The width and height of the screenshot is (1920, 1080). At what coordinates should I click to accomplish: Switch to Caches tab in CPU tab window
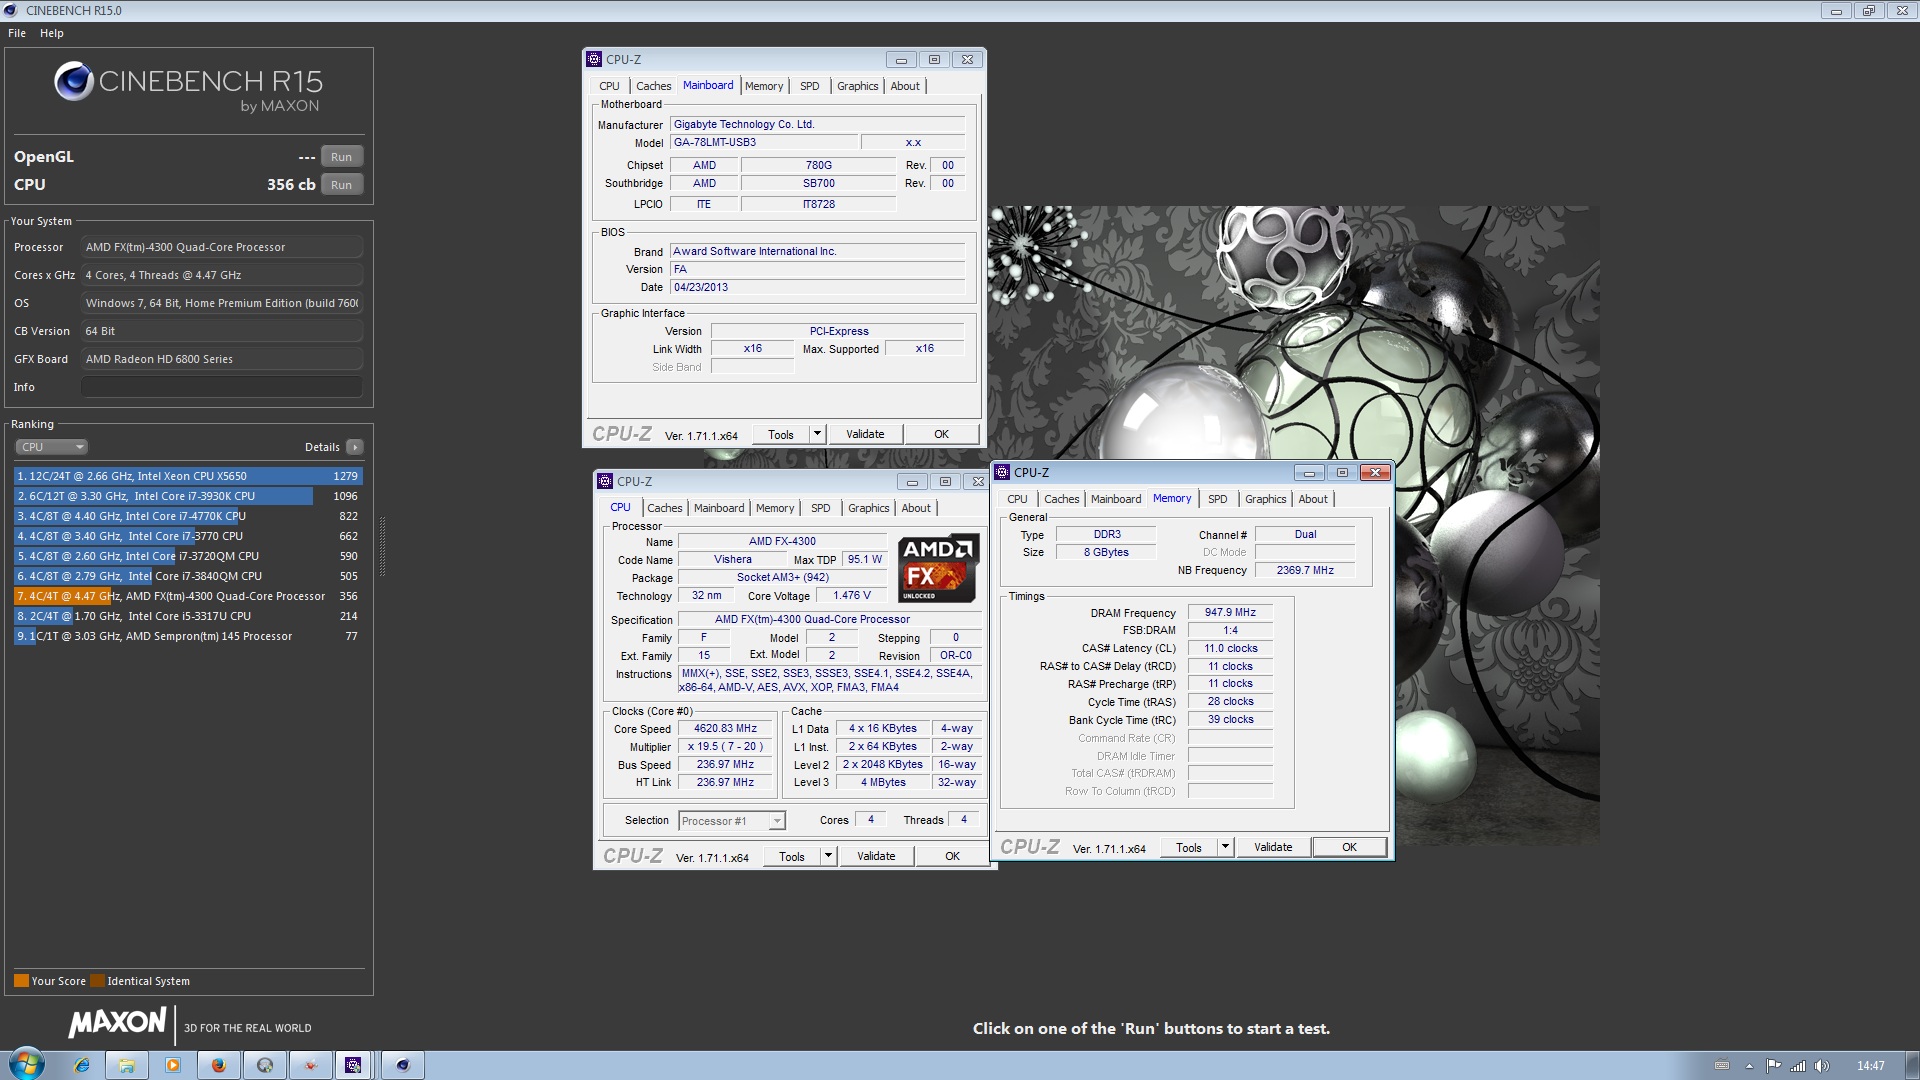click(x=664, y=508)
